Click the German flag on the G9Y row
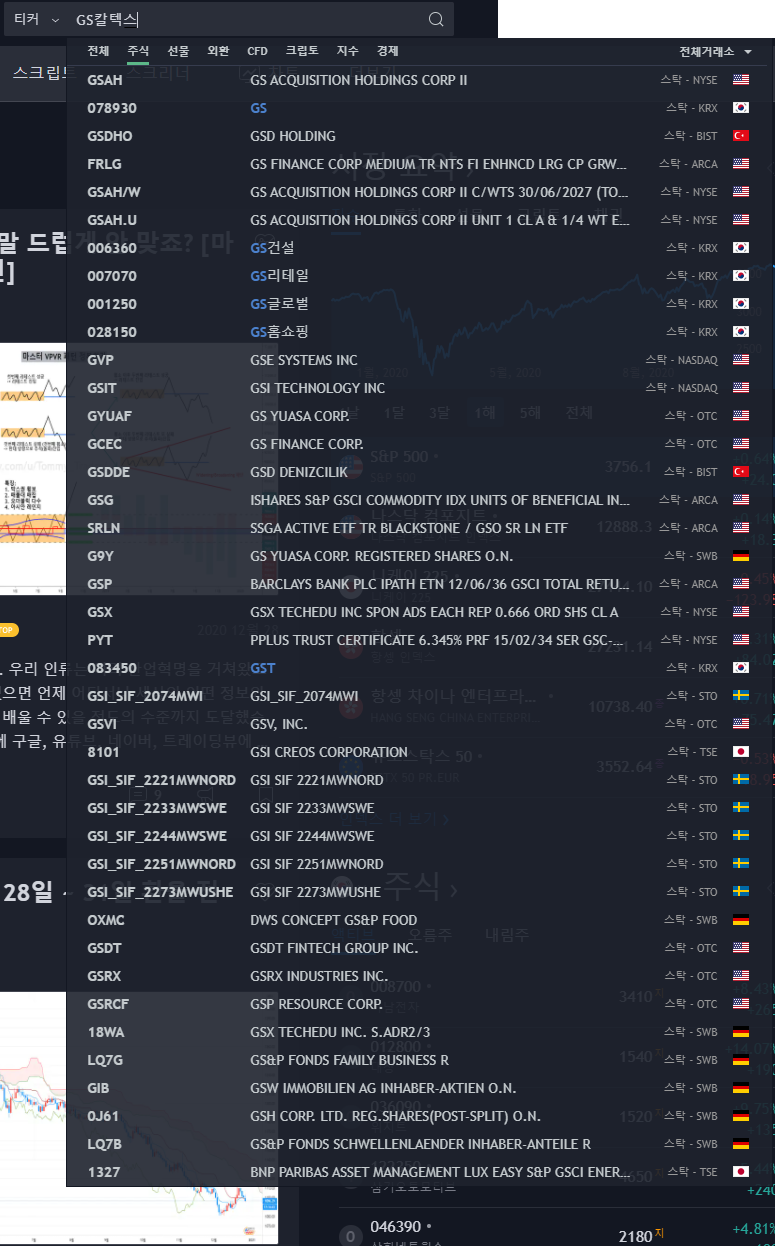This screenshot has height=1246, width=775. (741, 556)
